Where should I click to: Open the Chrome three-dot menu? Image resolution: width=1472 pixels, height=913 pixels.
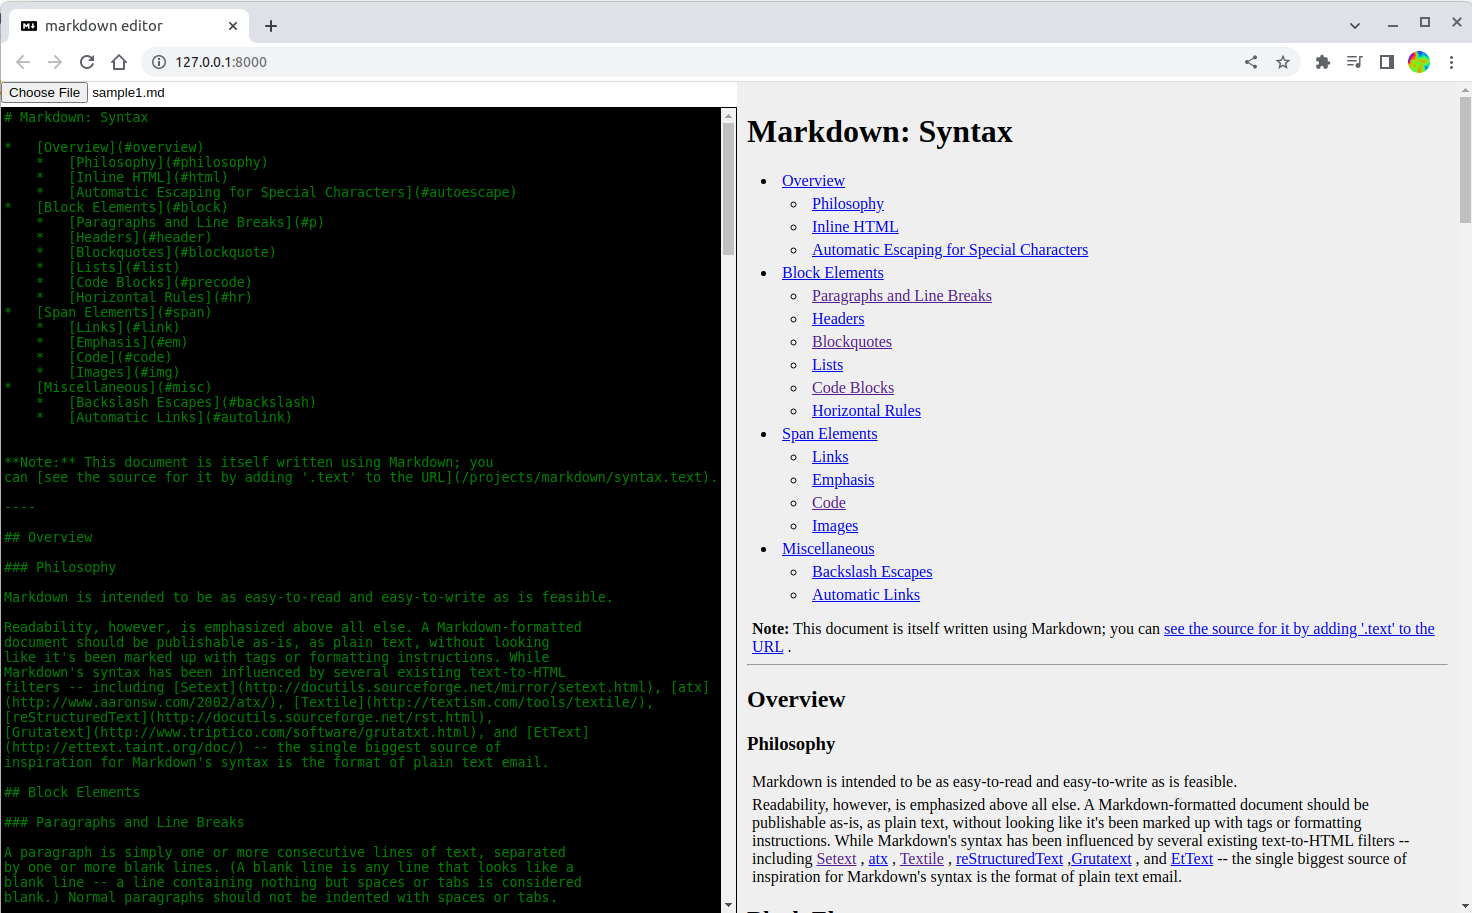tap(1451, 62)
